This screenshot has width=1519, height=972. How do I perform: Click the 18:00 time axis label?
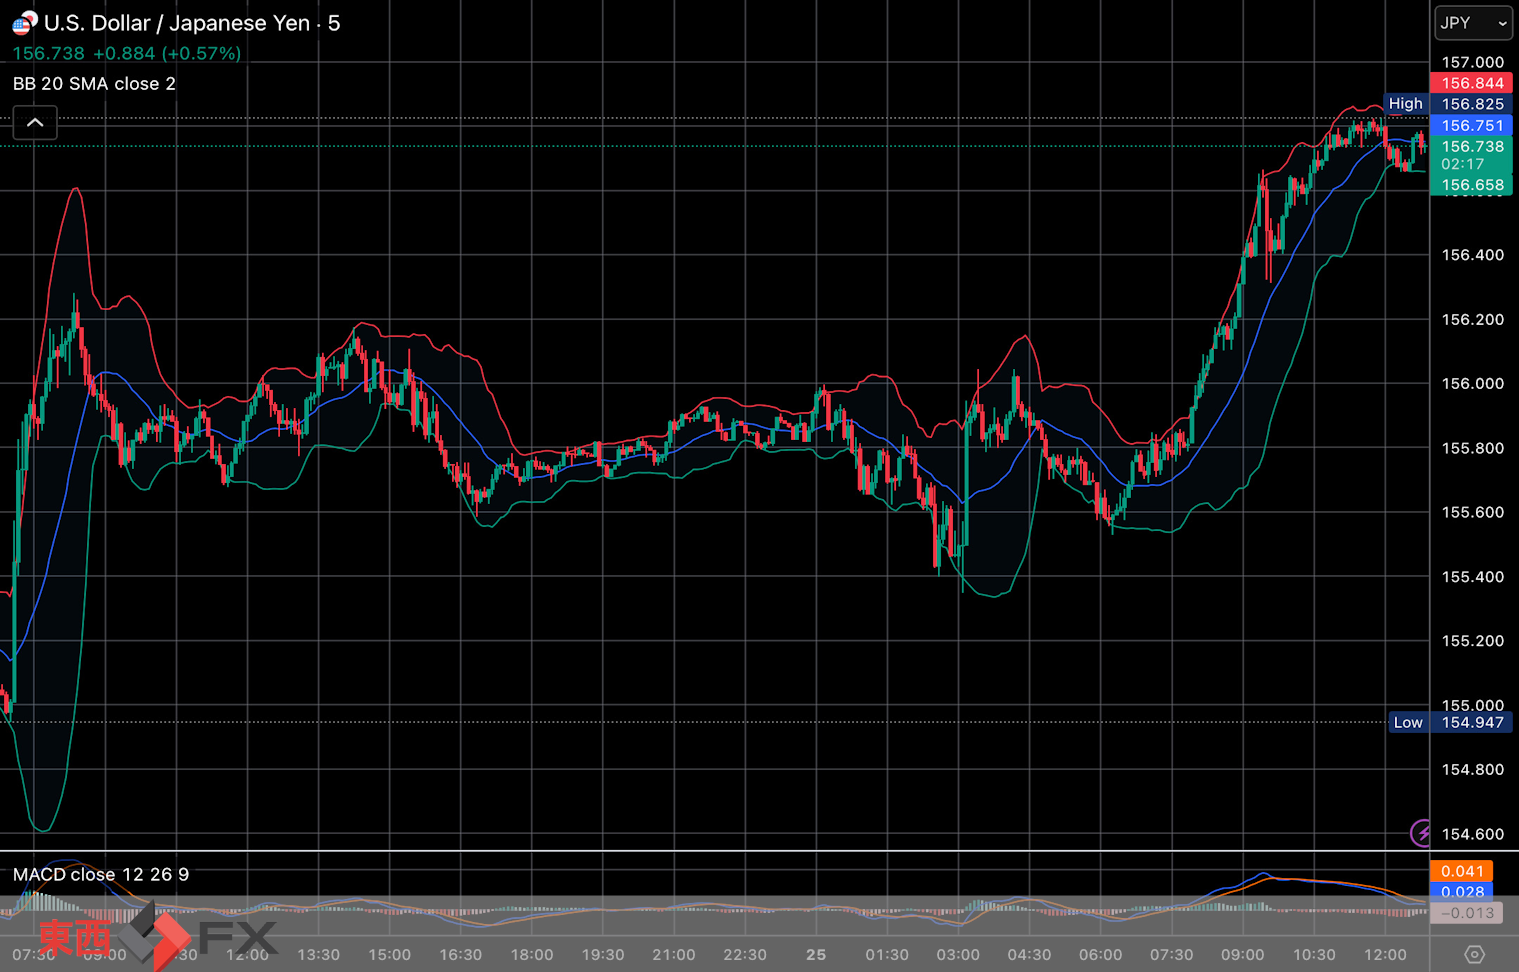click(x=531, y=954)
